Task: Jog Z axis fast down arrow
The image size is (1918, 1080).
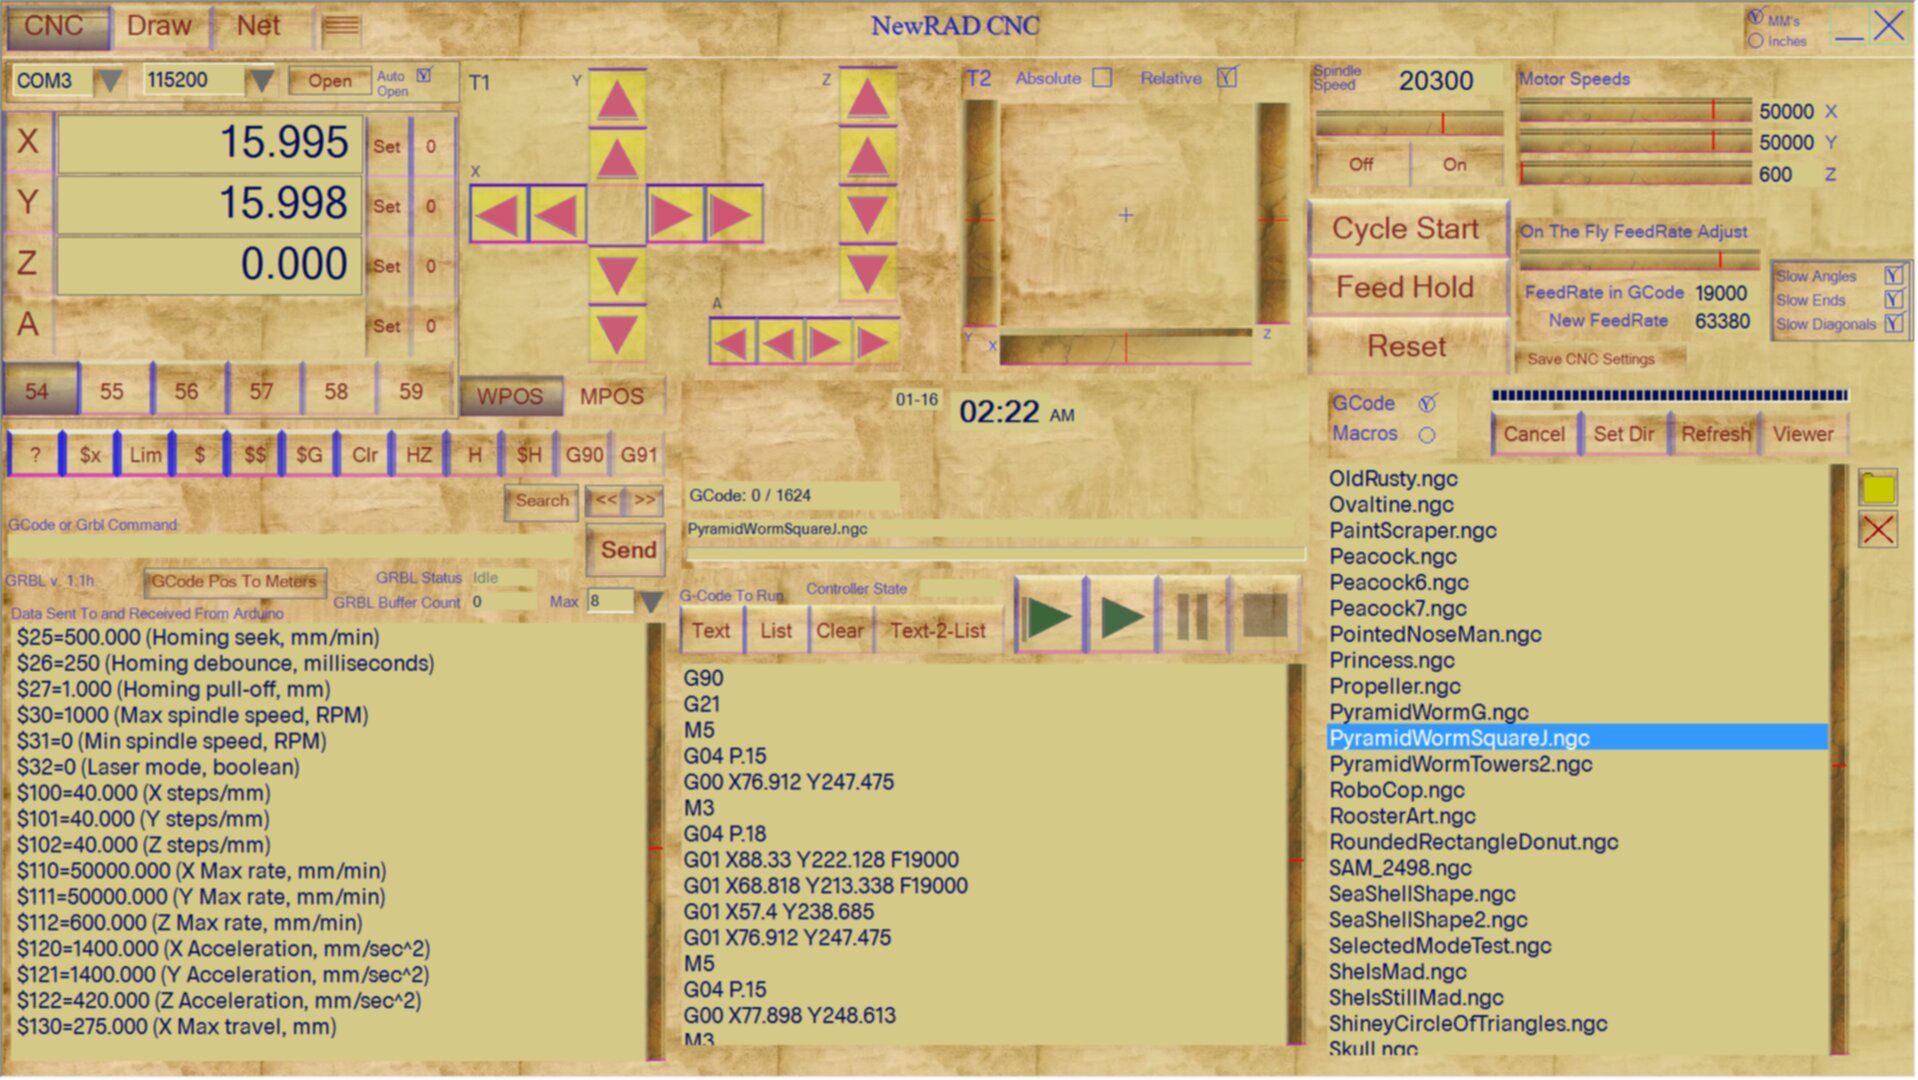Action: [867, 272]
